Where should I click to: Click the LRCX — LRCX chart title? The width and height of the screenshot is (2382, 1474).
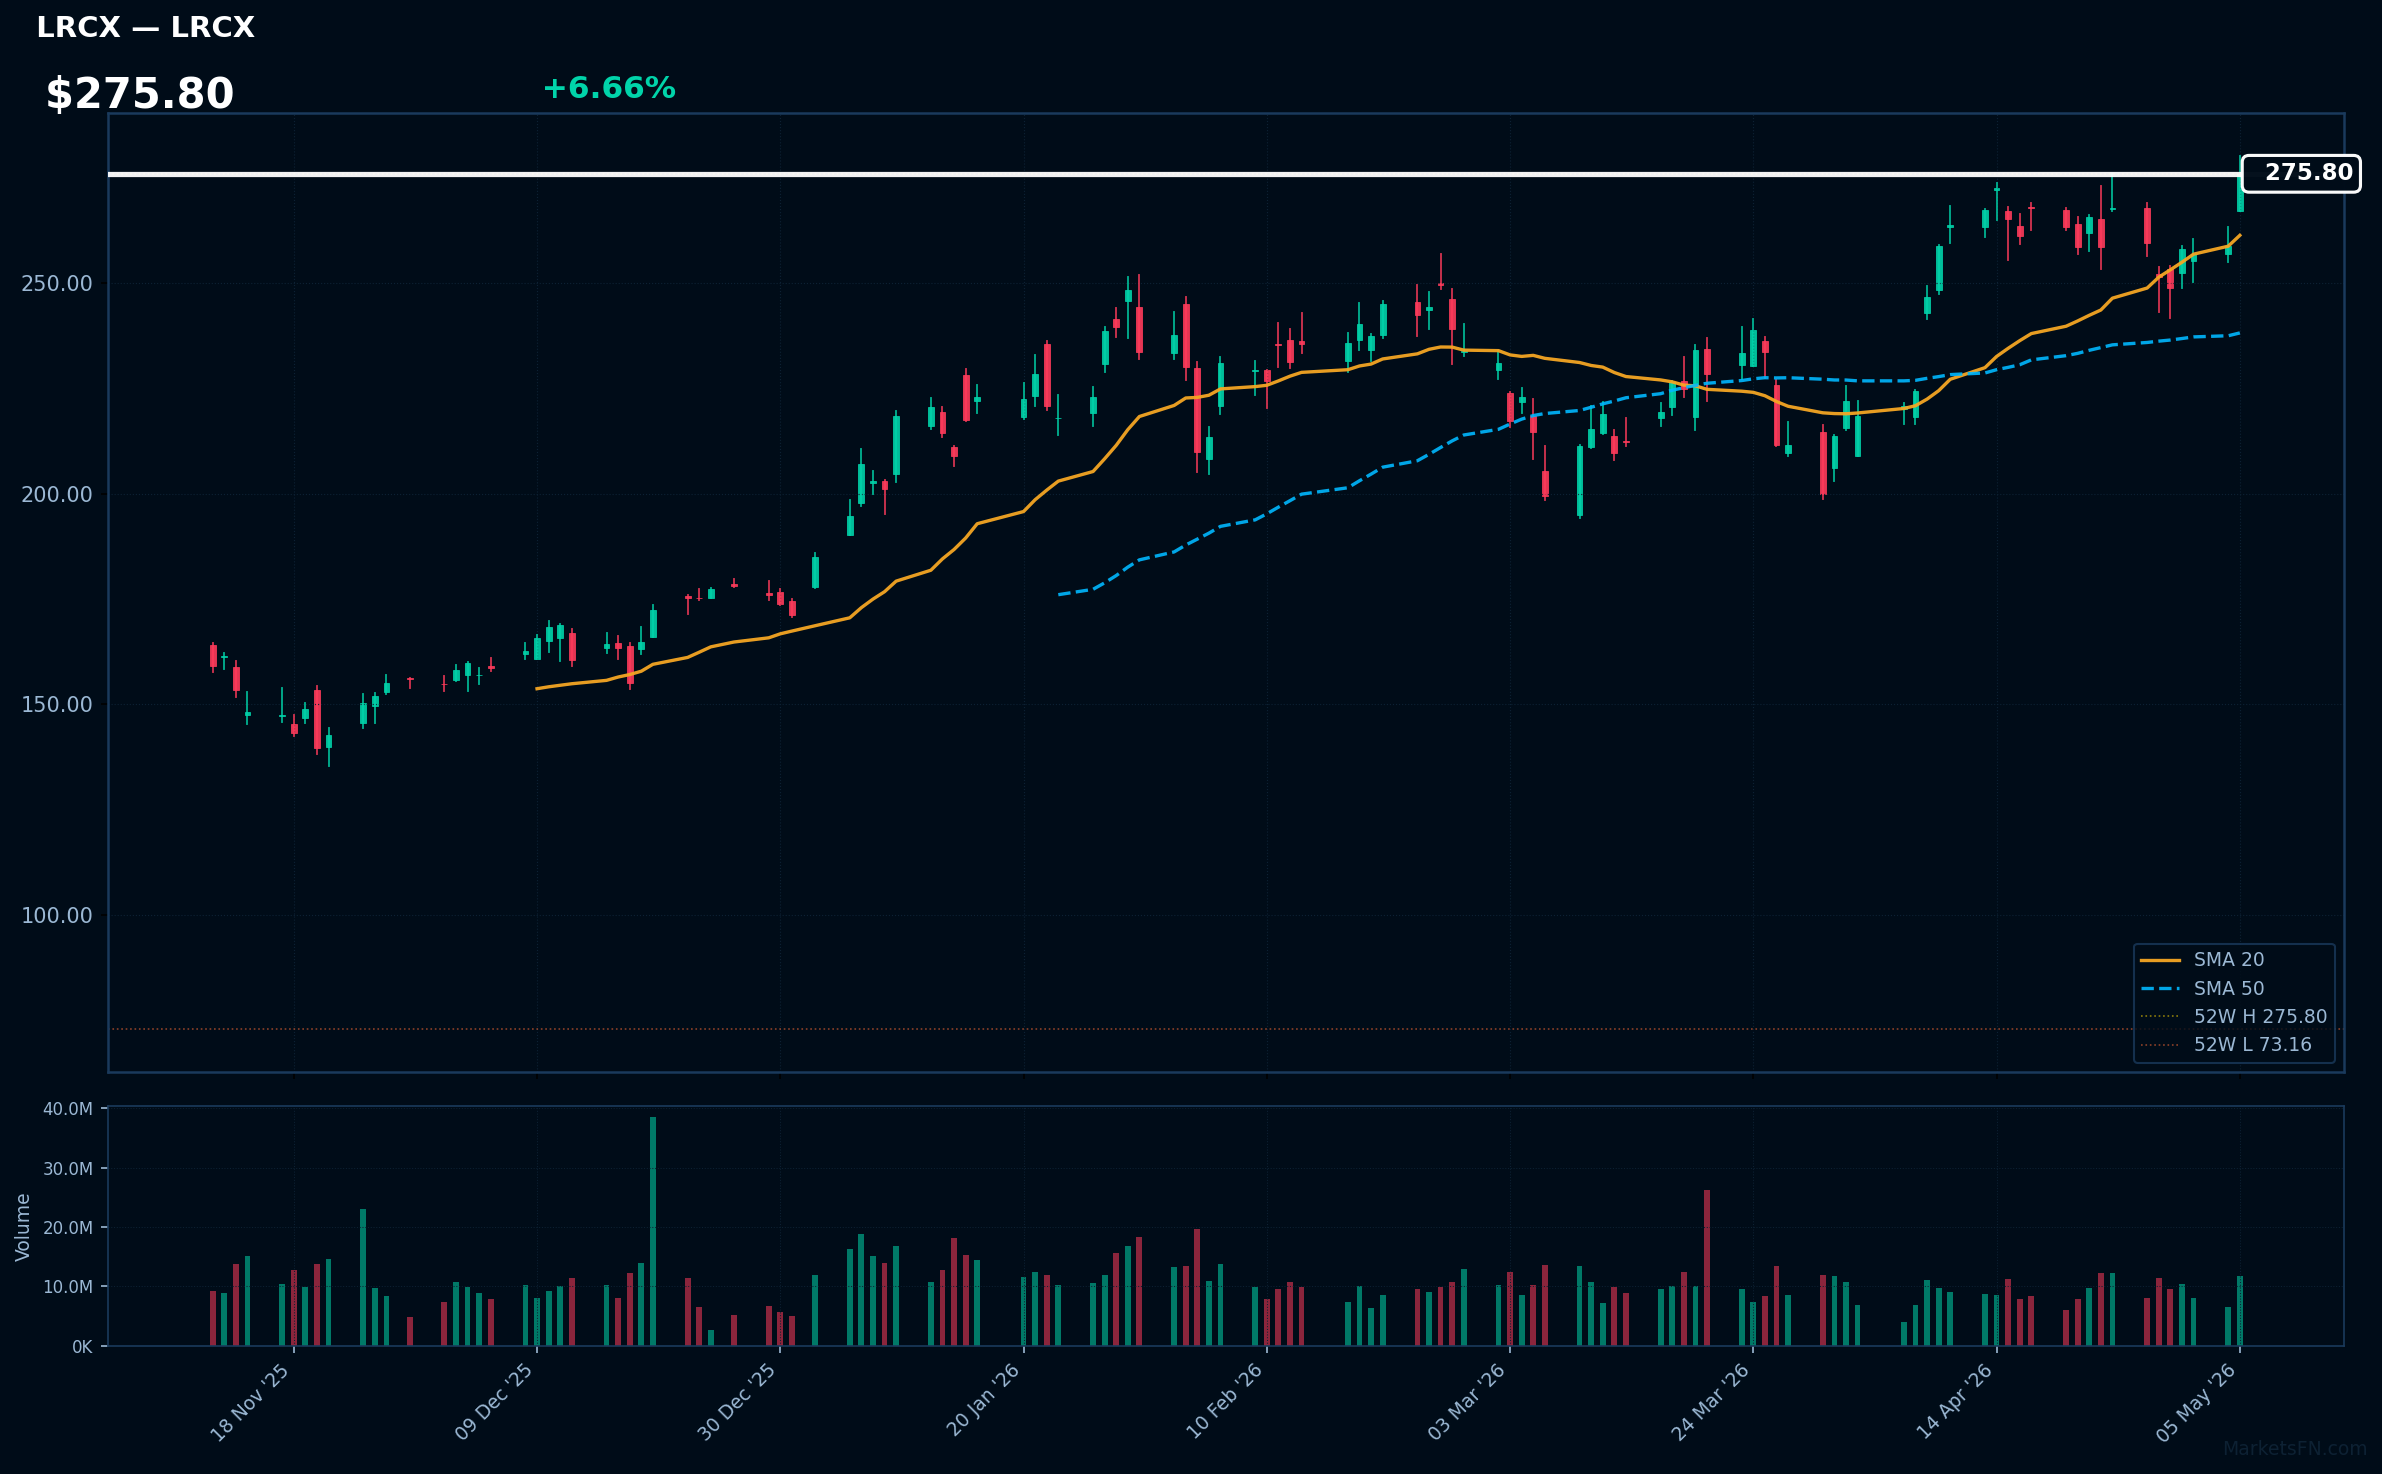pos(145,27)
